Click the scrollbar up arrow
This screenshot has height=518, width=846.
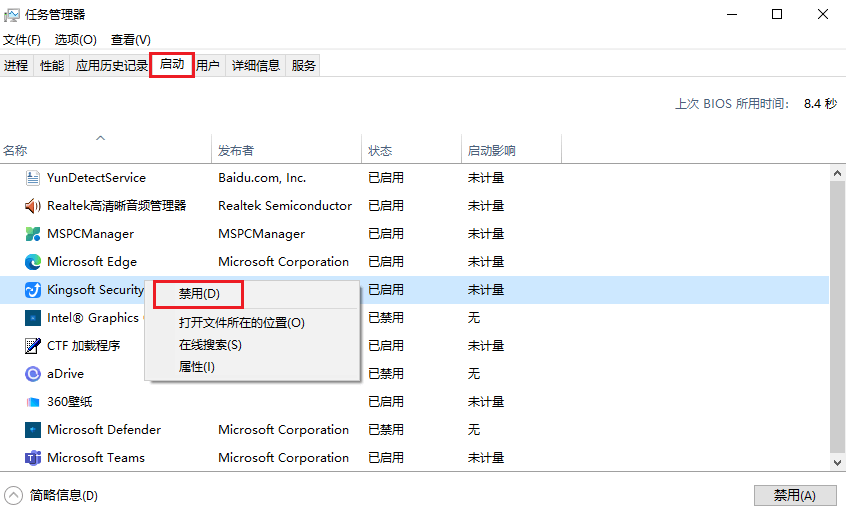(x=837, y=173)
